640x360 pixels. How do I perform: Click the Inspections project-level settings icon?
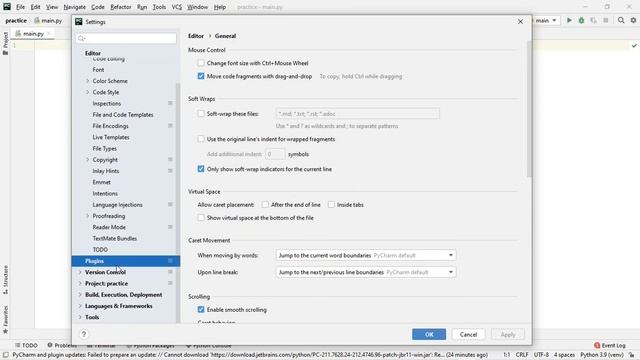click(x=170, y=103)
